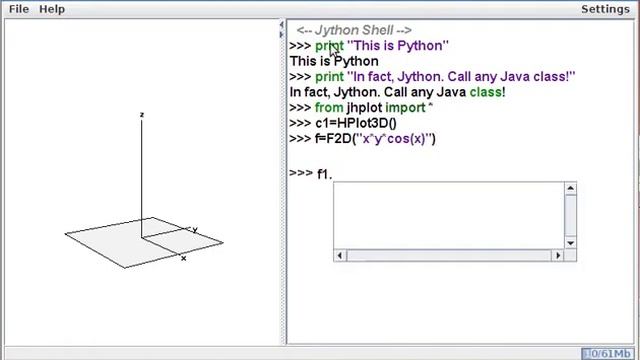
Task: Click the y axis label in 3D plot
Action: pos(195,230)
